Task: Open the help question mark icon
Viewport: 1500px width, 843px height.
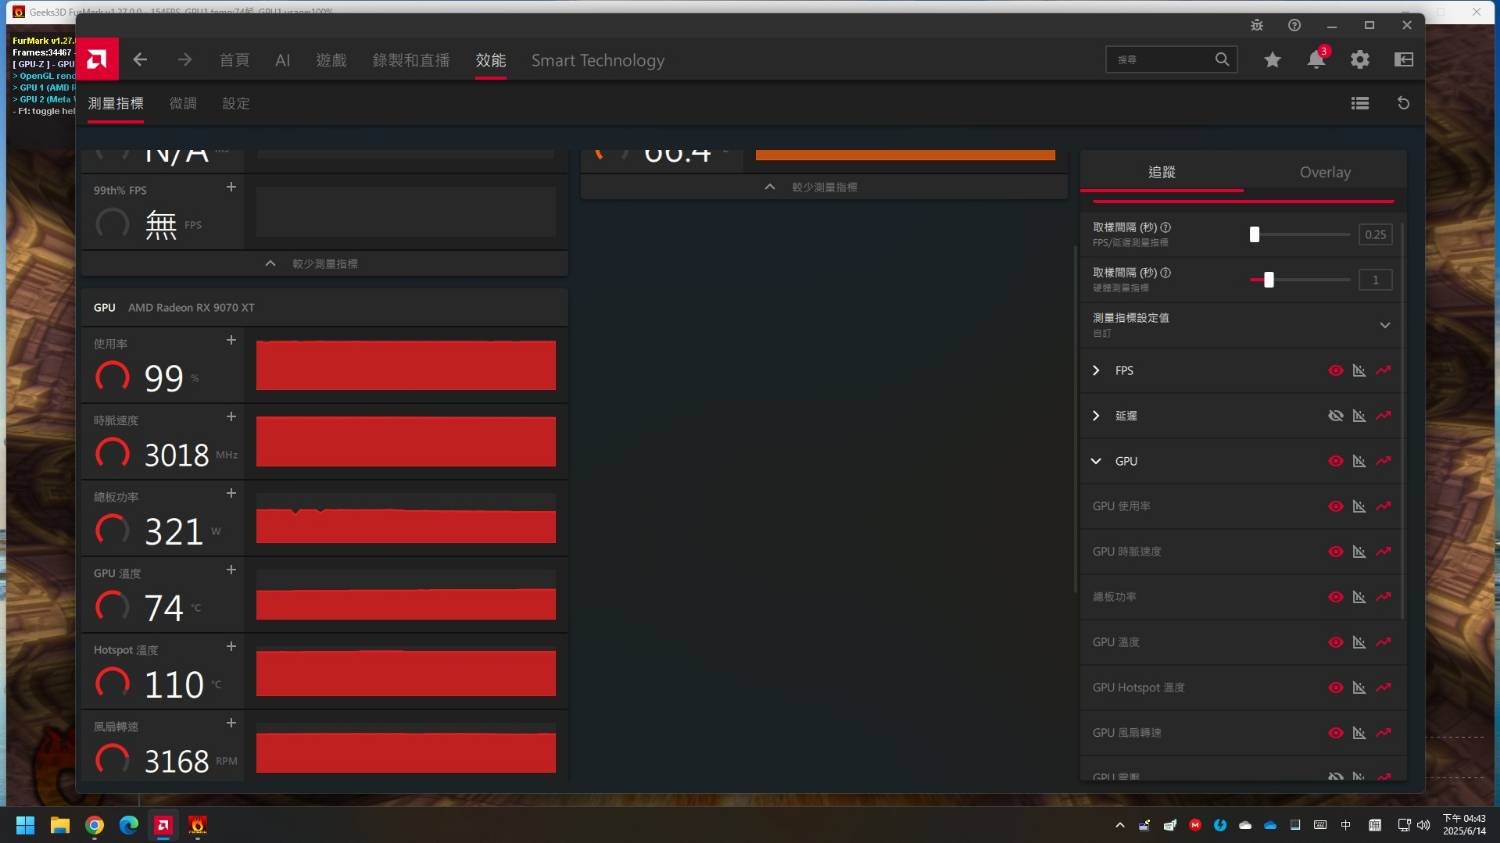Action: [1295, 25]
